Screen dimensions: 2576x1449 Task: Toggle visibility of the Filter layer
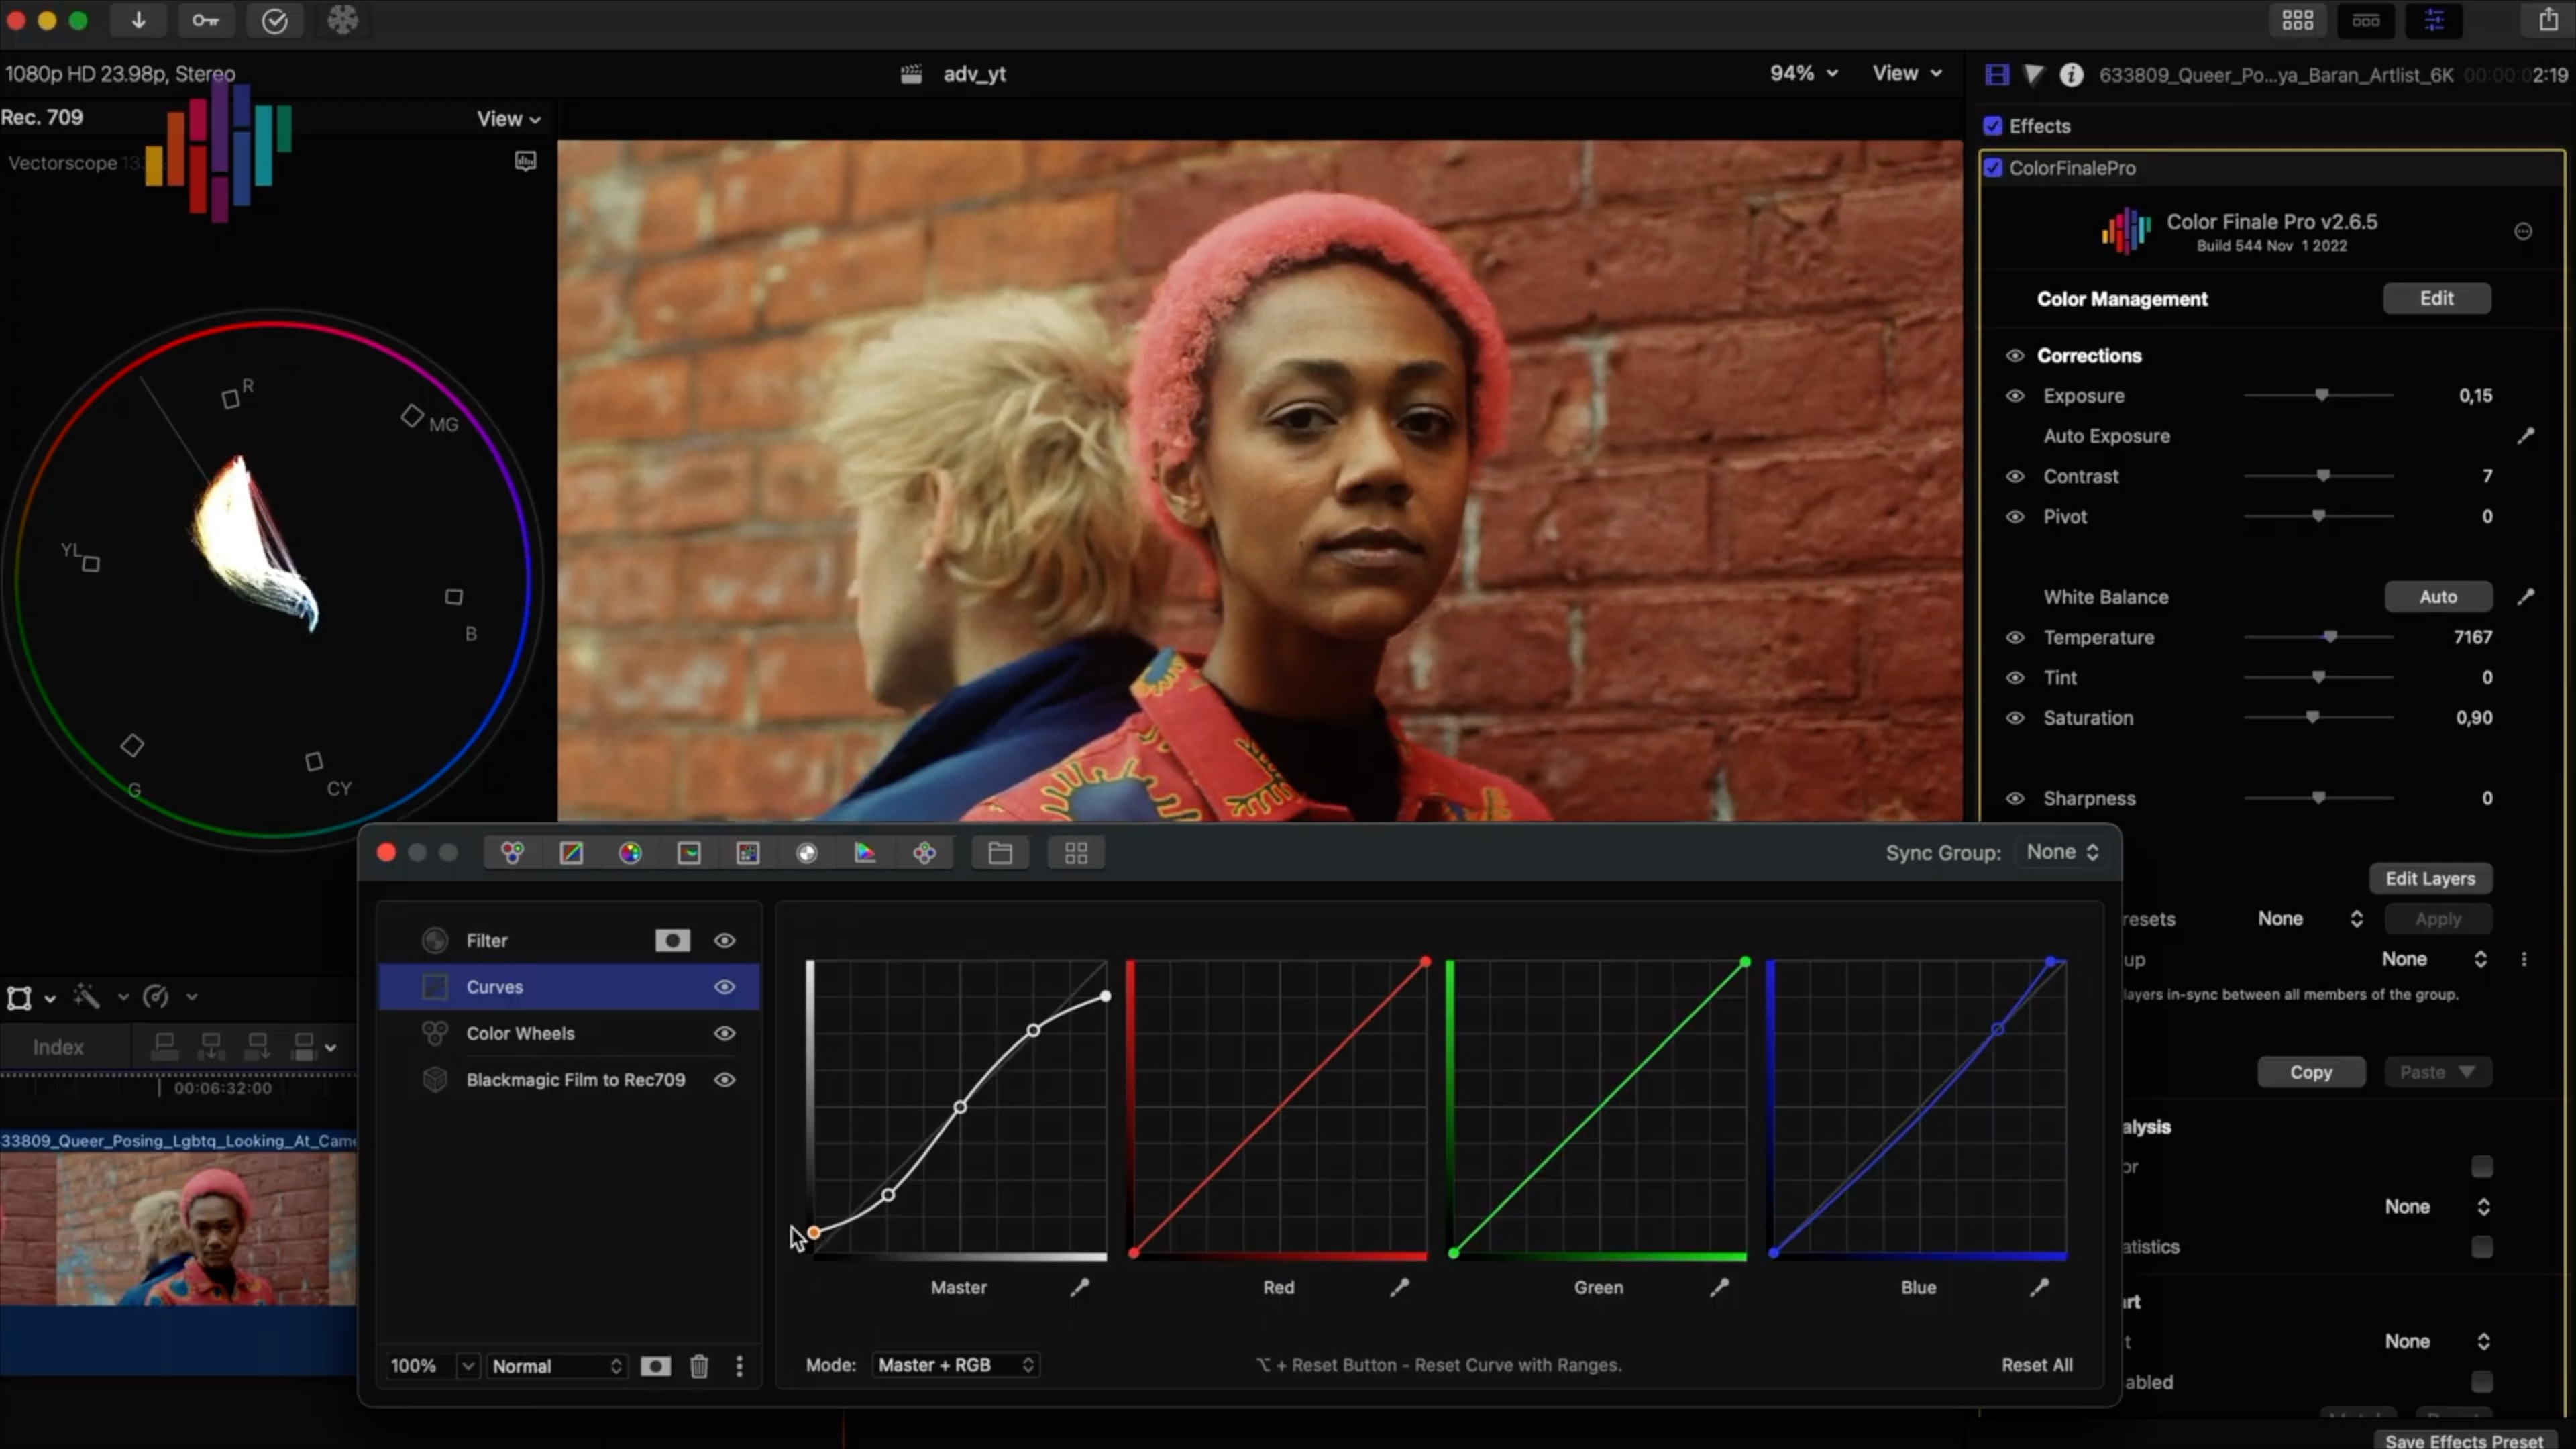[x=724, y=940]
